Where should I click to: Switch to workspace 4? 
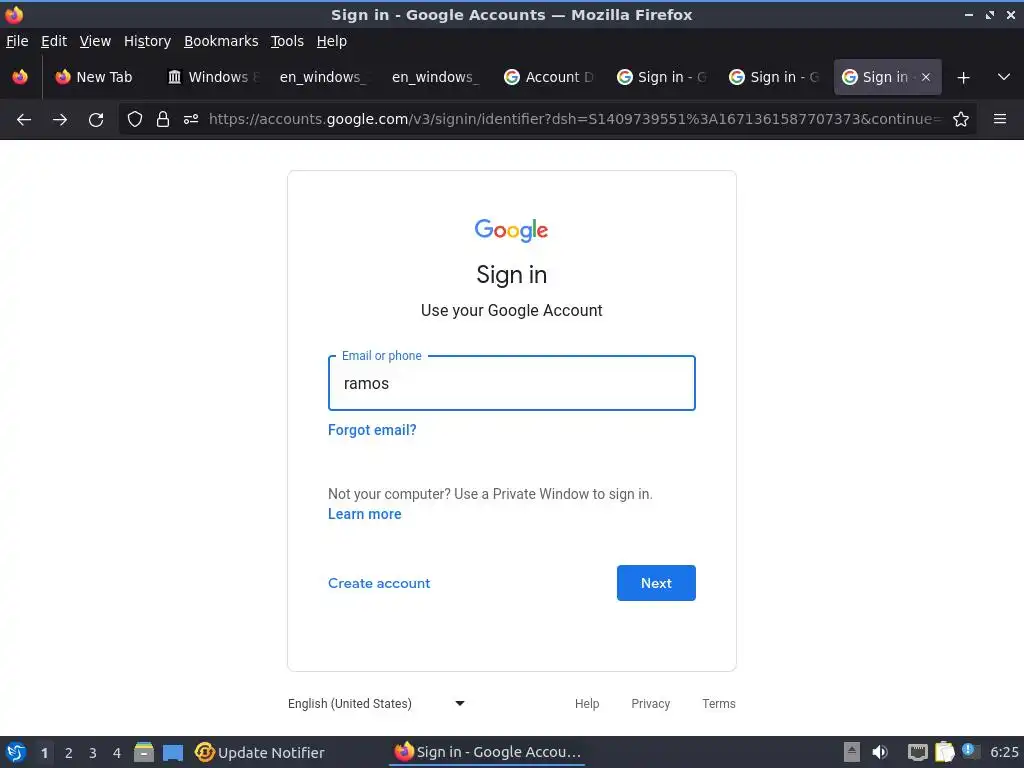click(x=117, y=753)
